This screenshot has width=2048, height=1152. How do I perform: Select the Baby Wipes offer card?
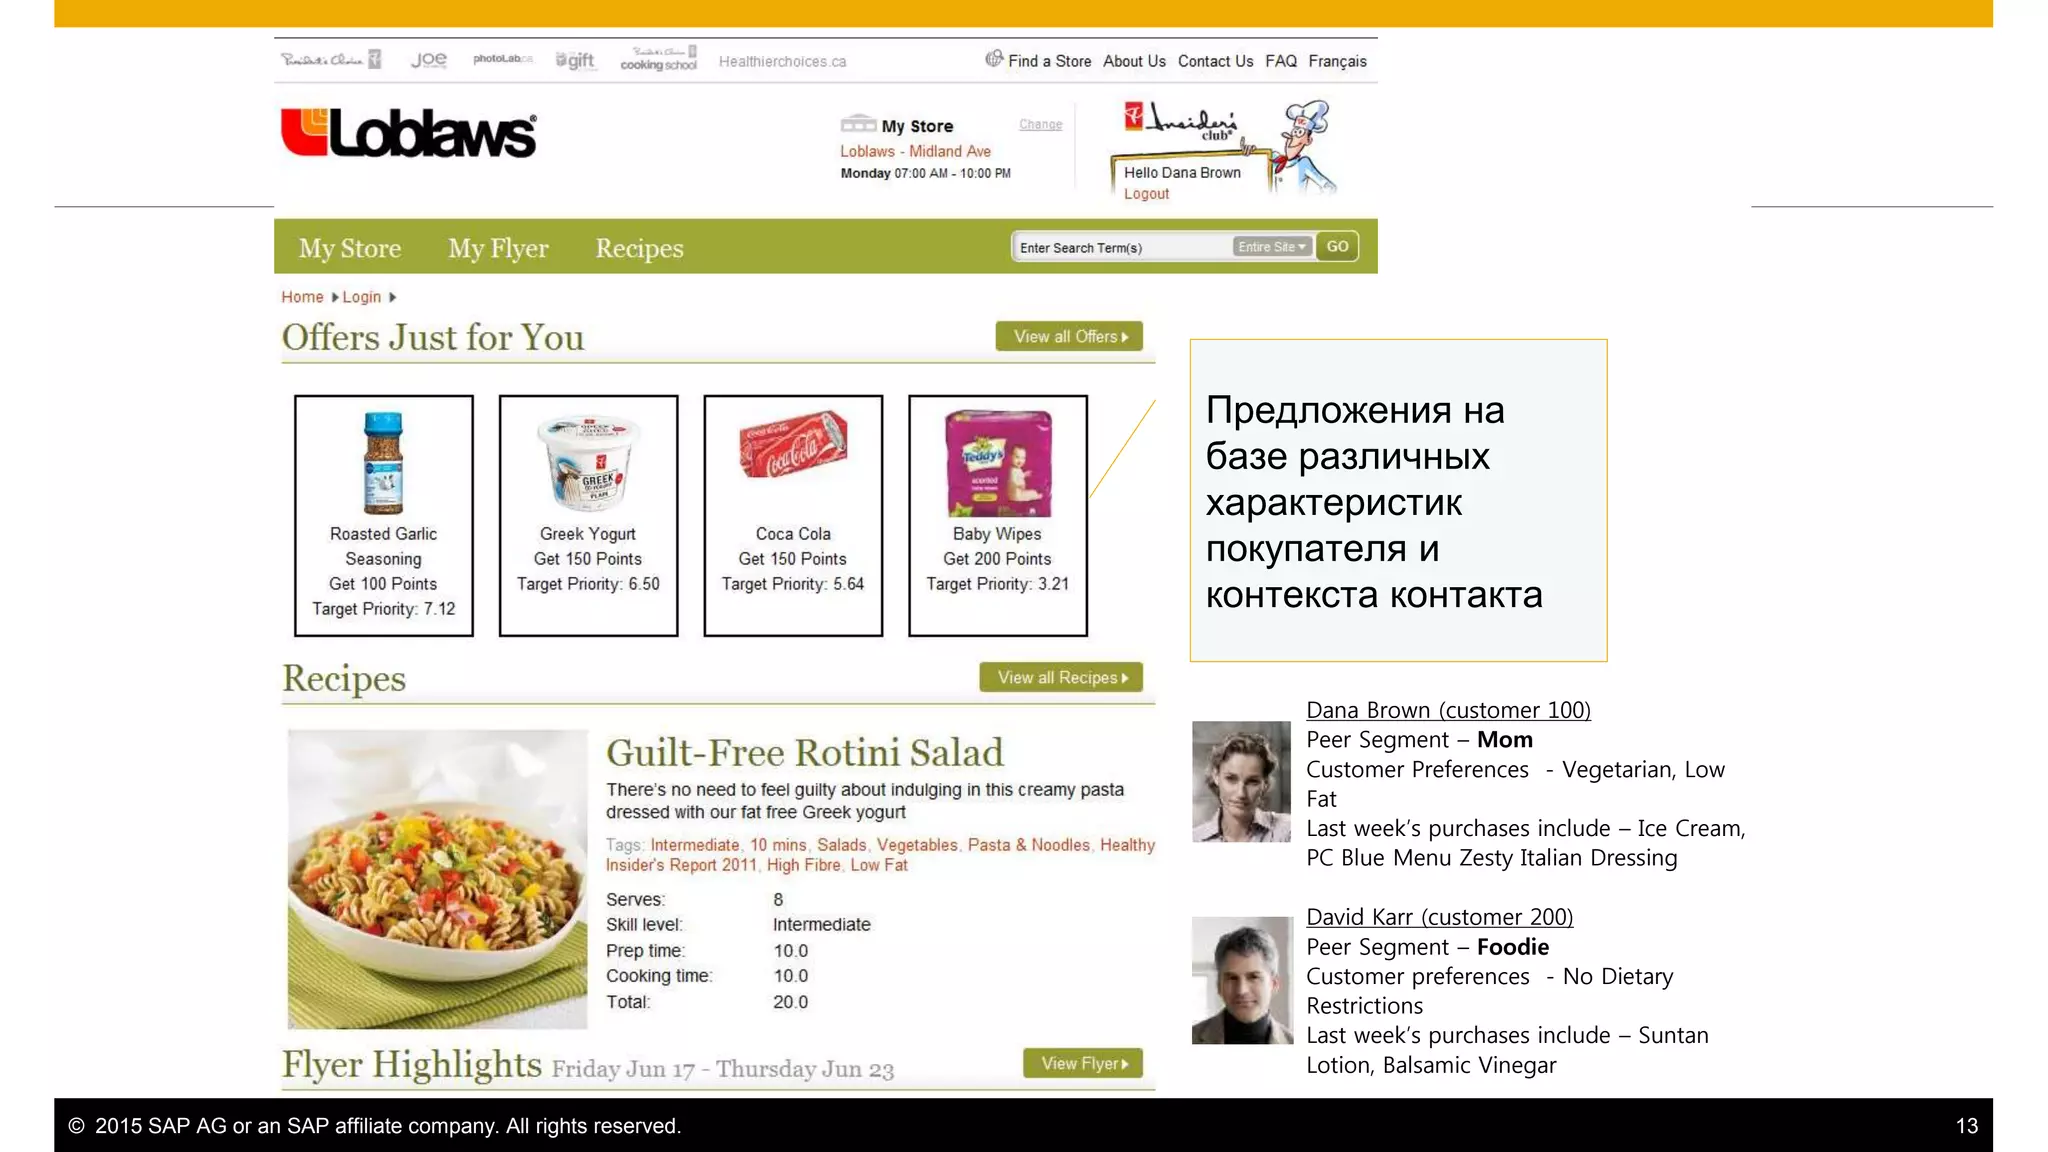[997, 515]
